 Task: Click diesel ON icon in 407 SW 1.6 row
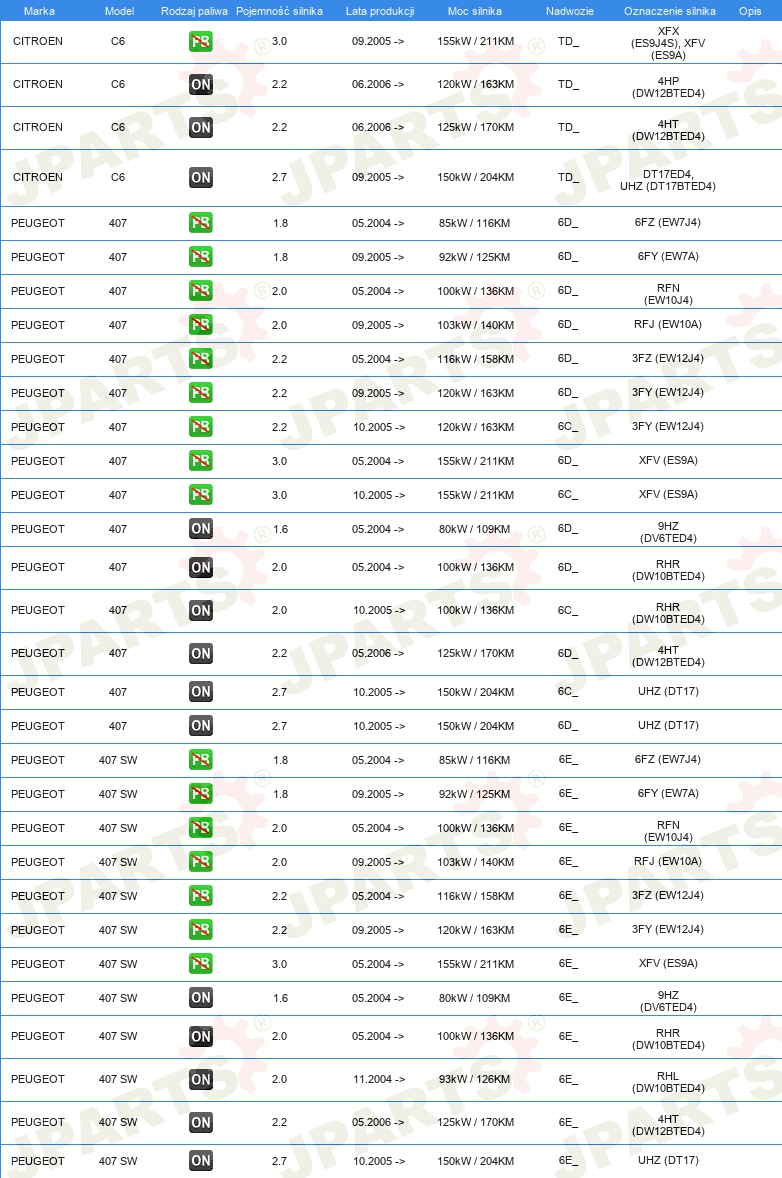point(201,998)
